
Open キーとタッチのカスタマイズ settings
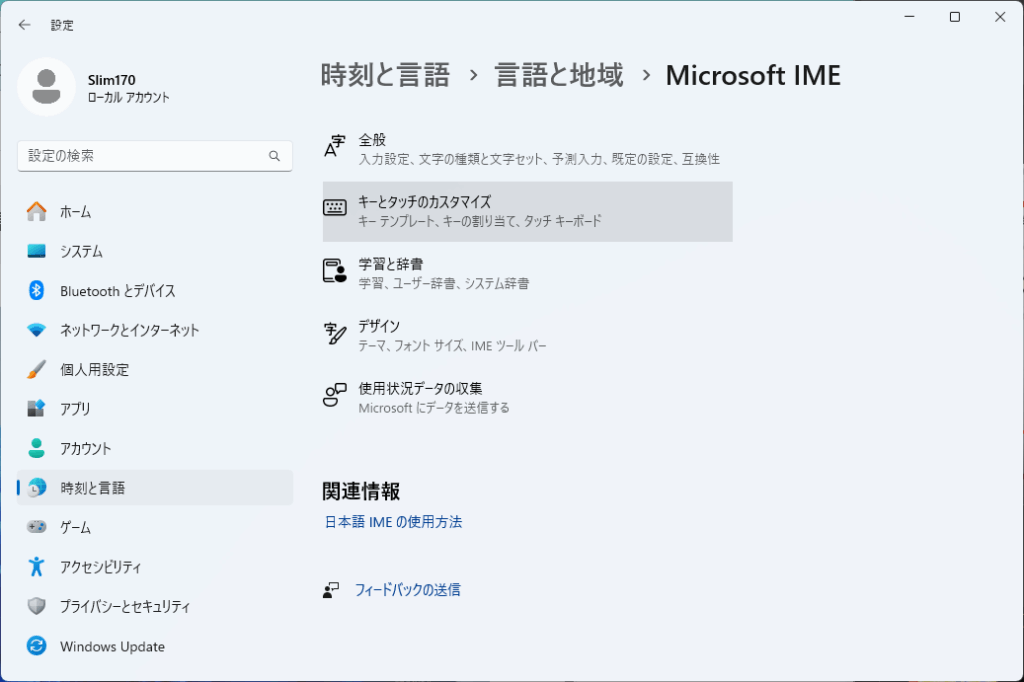(x=528, y=212)
